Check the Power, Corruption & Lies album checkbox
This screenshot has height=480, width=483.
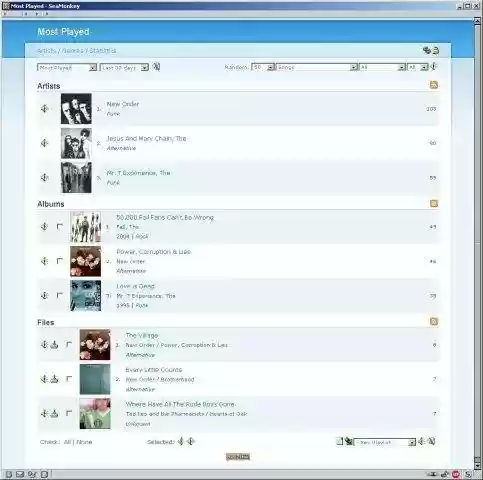pos(60,261)
